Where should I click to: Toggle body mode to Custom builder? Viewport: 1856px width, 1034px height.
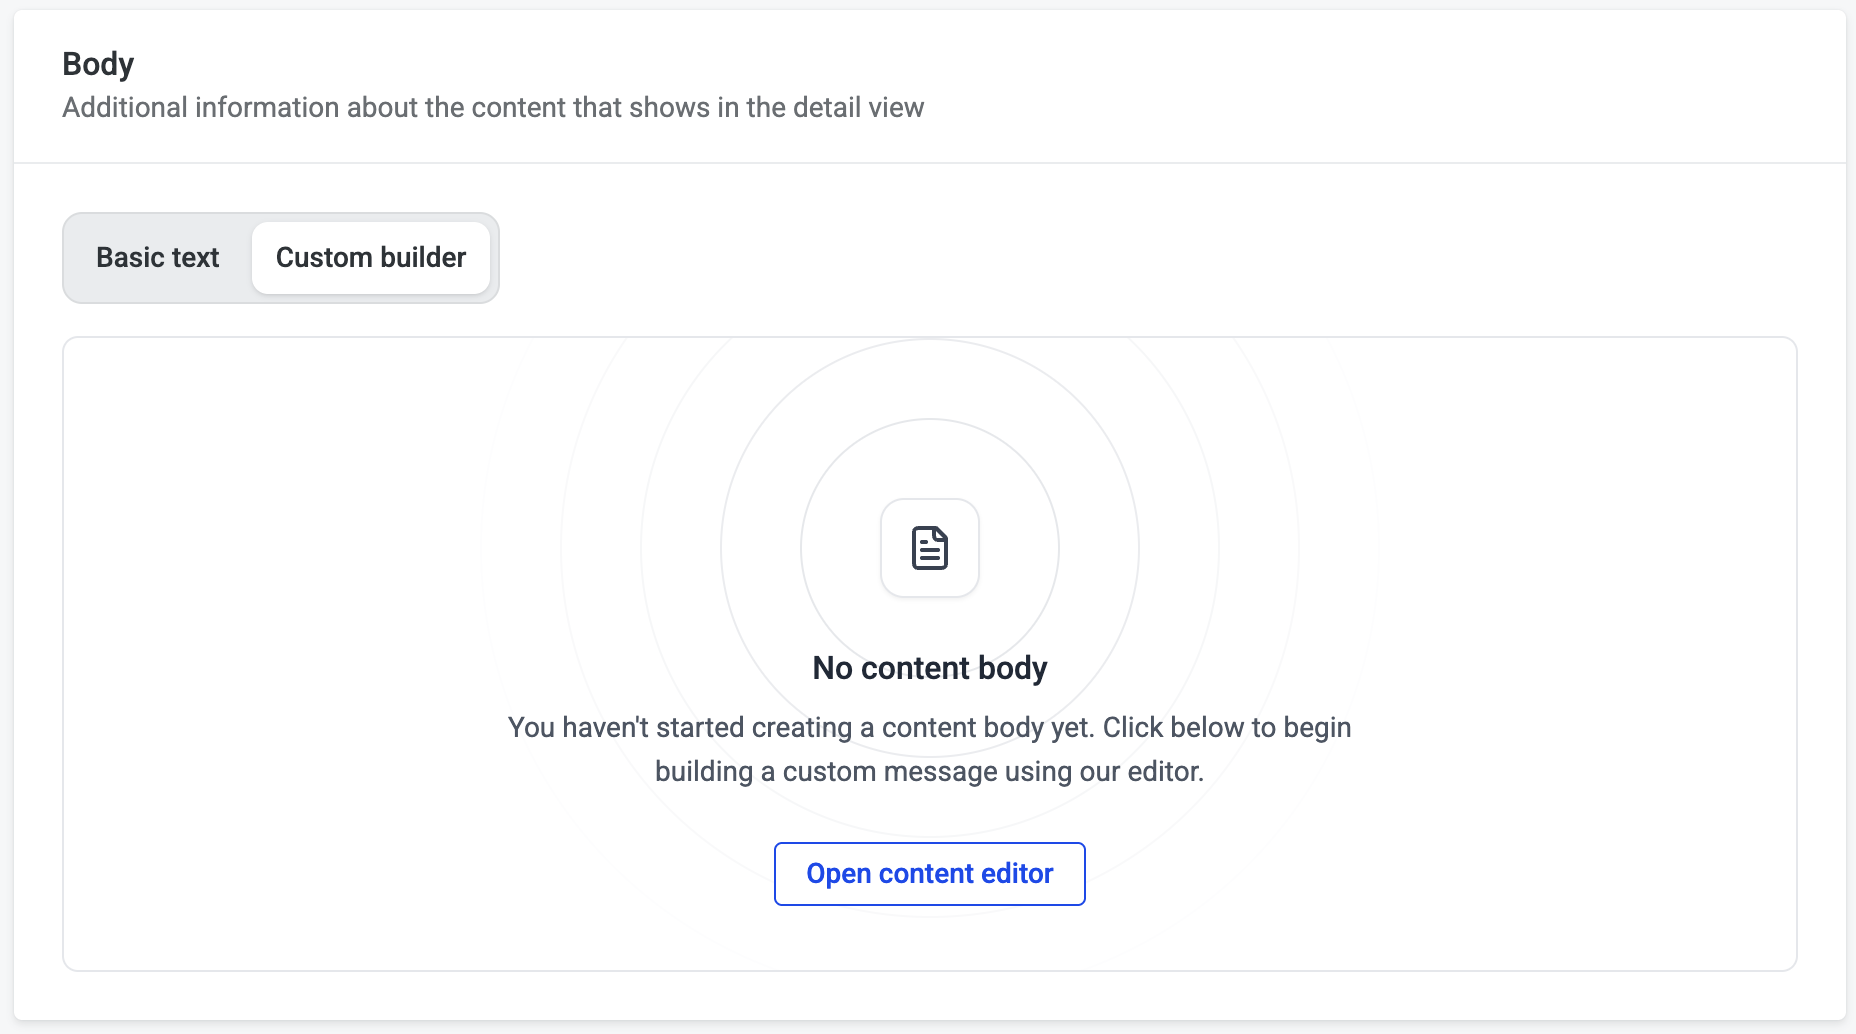[370, 258]
